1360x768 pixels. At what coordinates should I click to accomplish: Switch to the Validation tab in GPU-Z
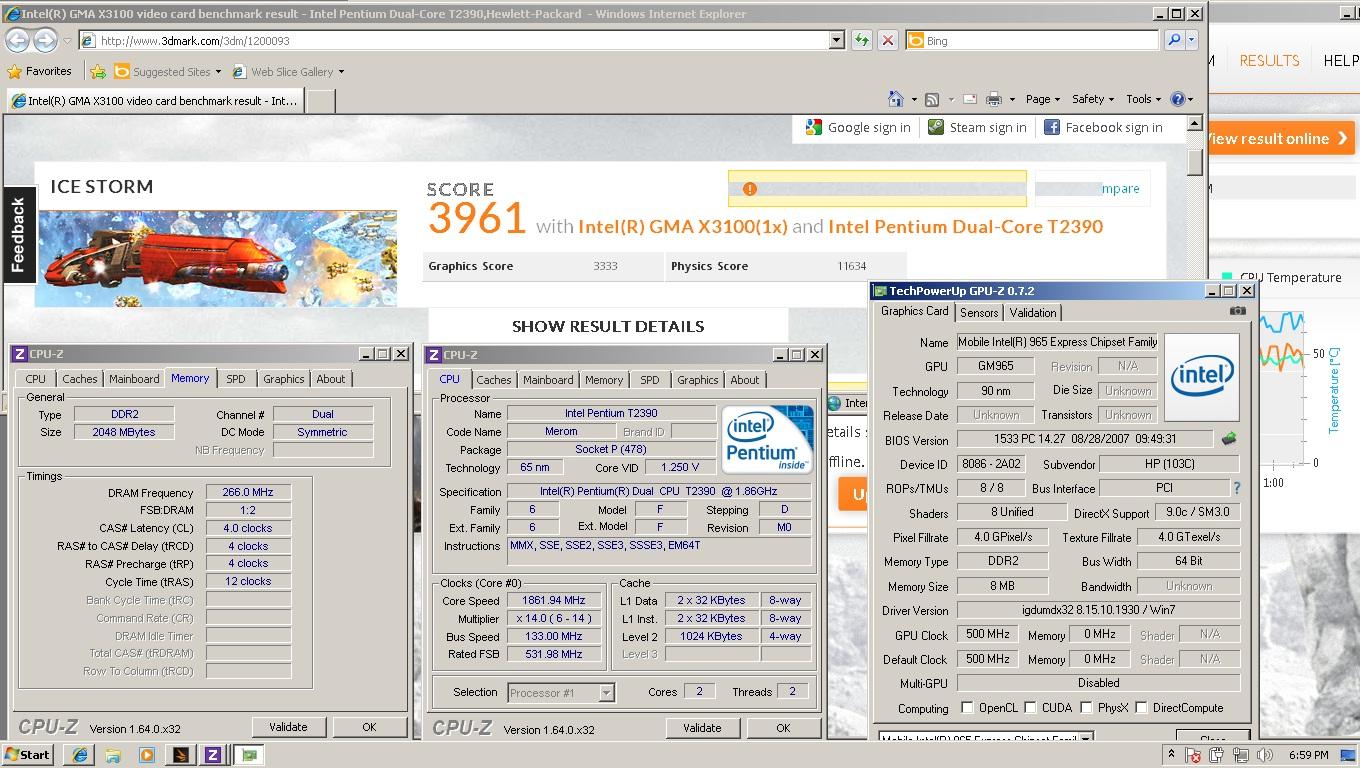click(1032, 312)
